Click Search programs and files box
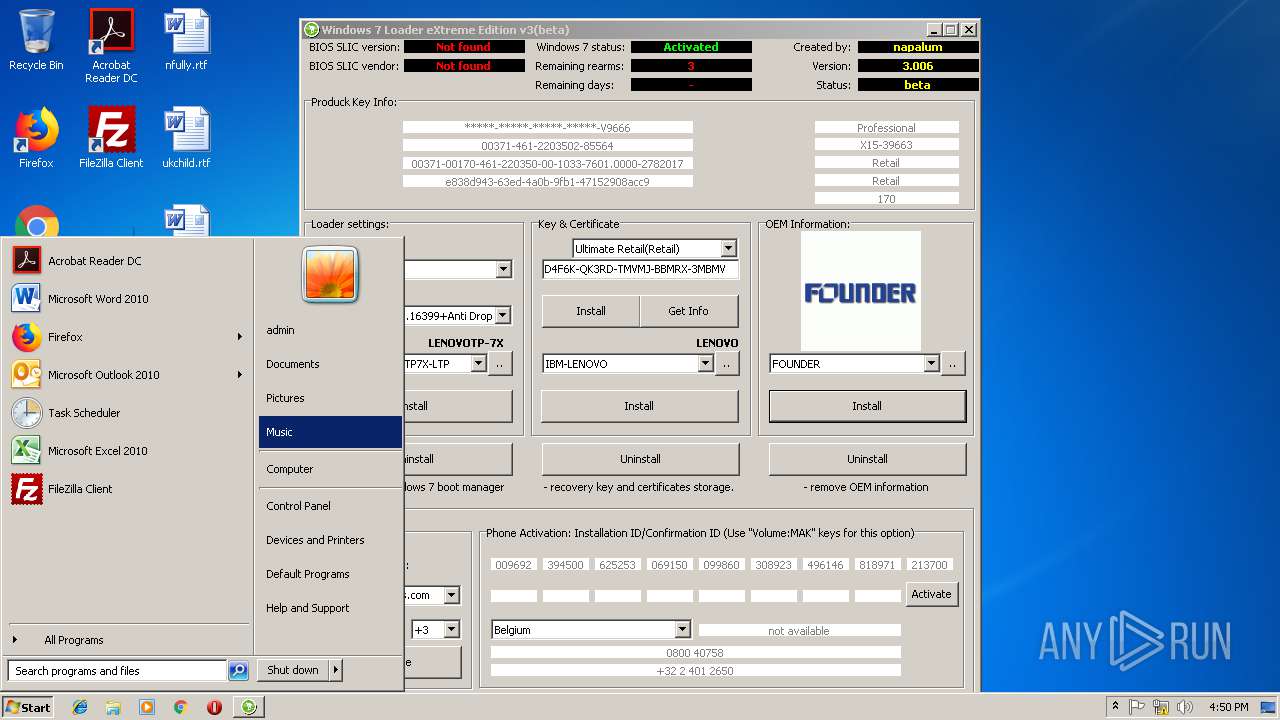Screen dimensions: 1280x720 click(x=117, y=671)
